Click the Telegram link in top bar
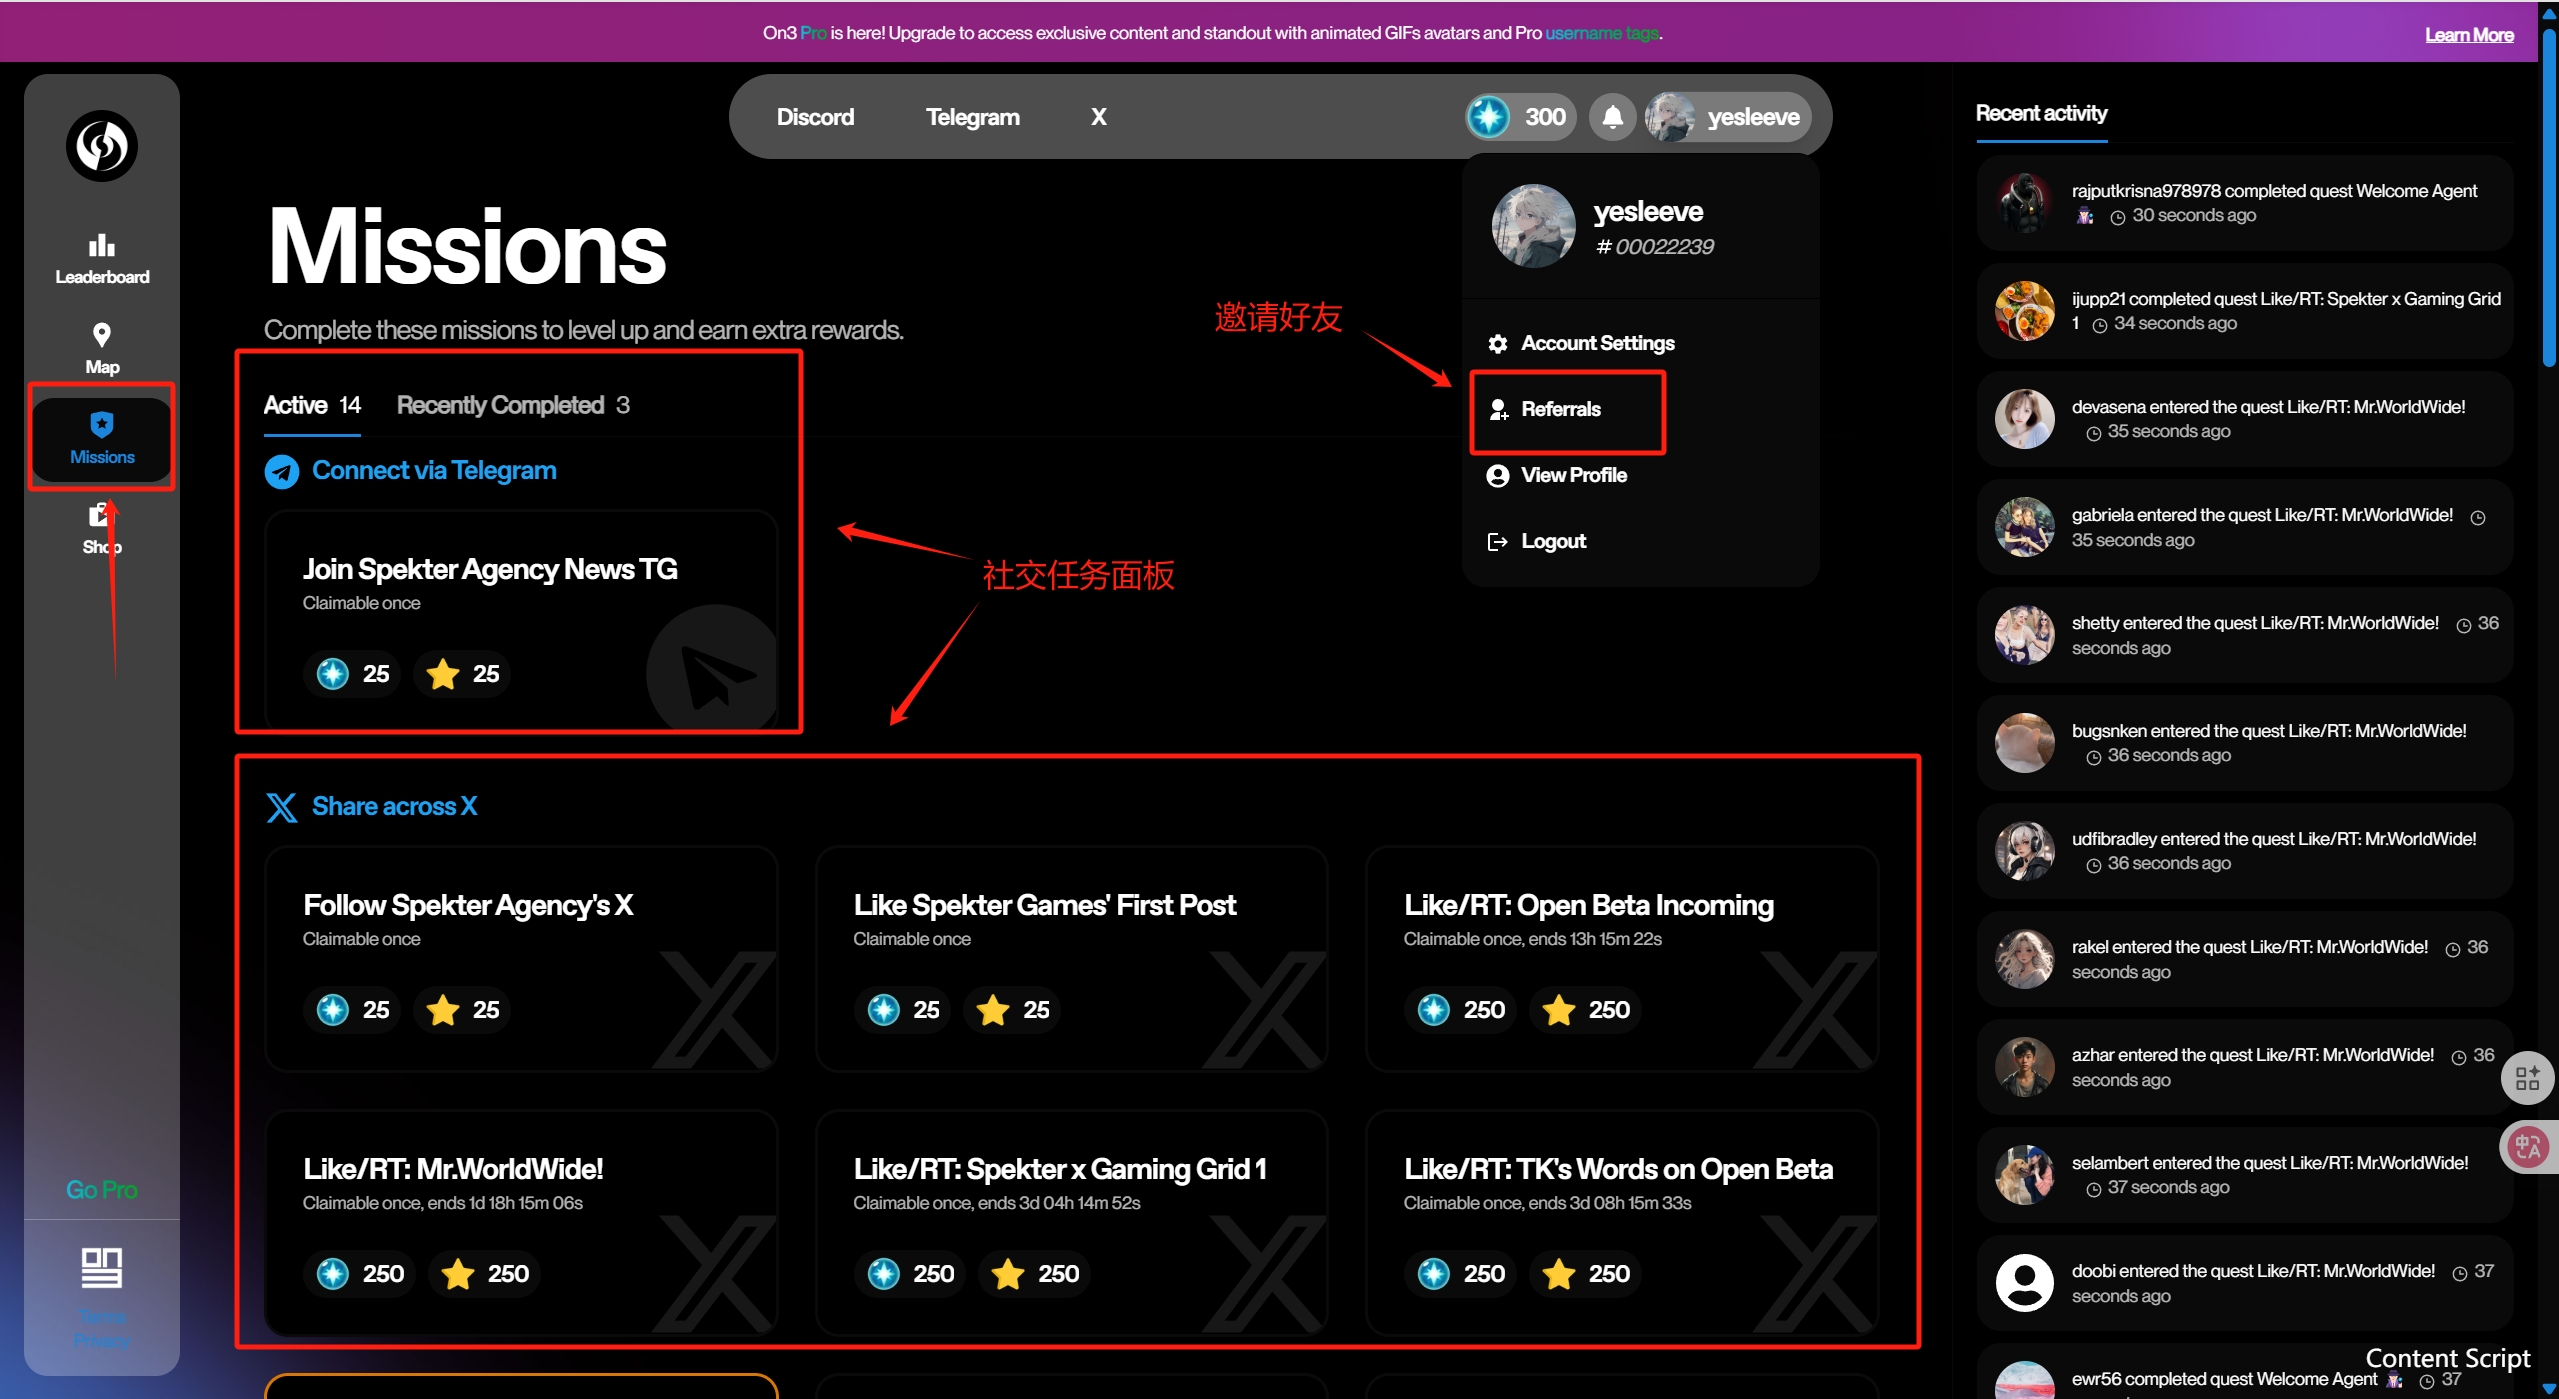The height and width of the screenshot is (1399, 2559). [972, 117]
